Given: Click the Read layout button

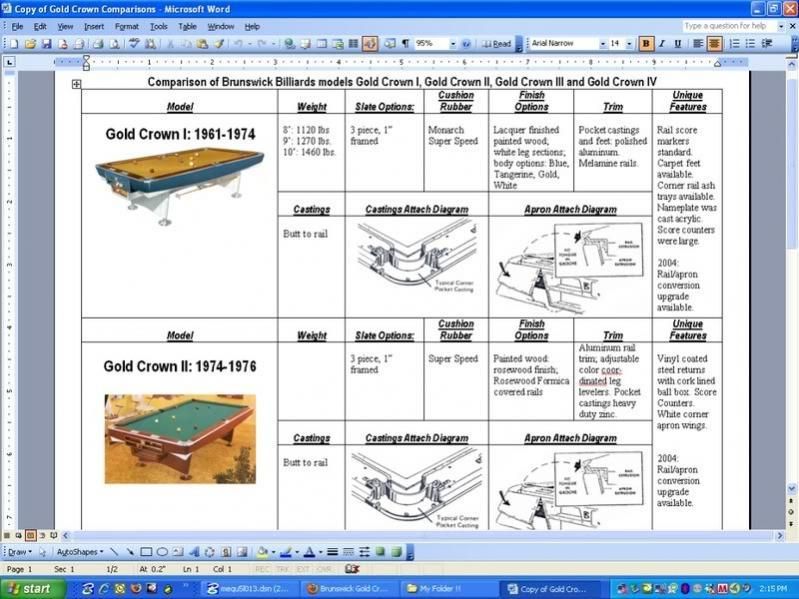Looking at the screenshot, I should coord(496,44).
